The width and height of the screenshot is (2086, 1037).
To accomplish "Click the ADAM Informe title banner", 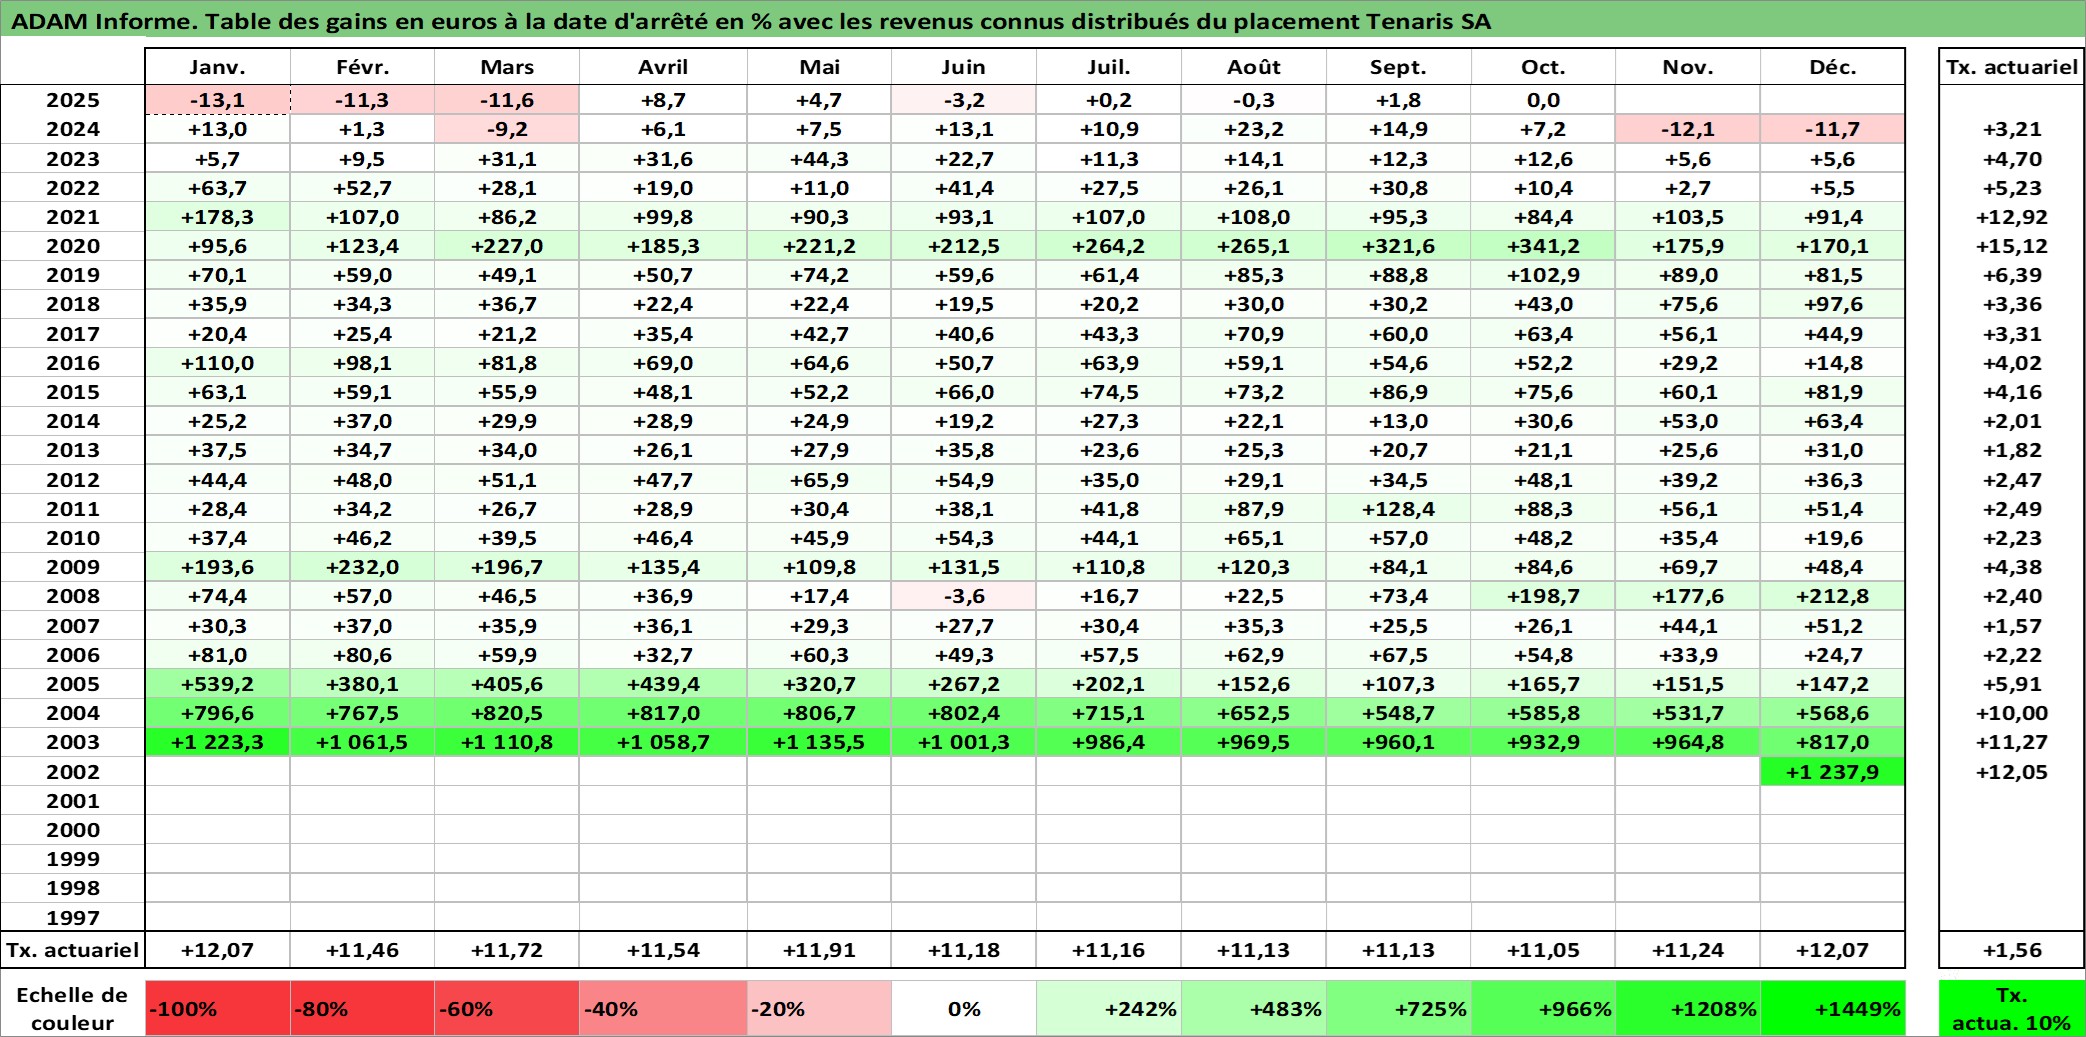I will [1043, 20].
